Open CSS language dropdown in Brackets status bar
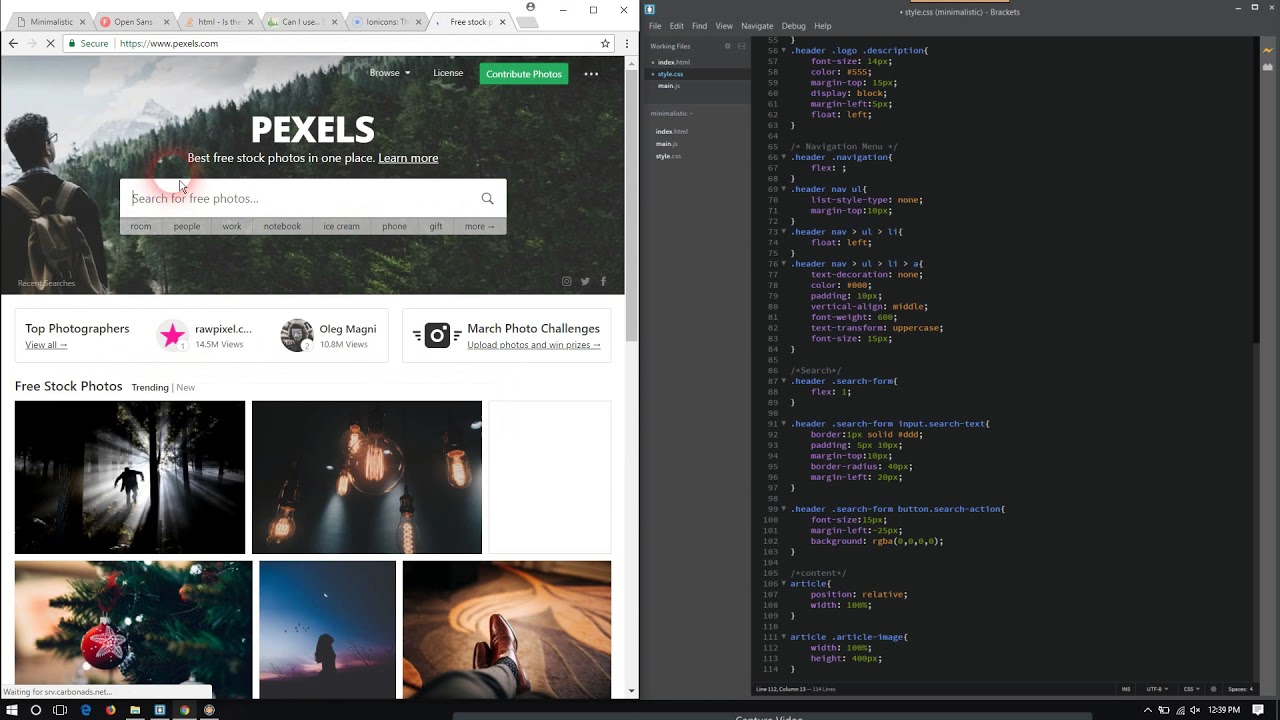Screen dimensions: 1280x720 click(x=1190, y=689)
